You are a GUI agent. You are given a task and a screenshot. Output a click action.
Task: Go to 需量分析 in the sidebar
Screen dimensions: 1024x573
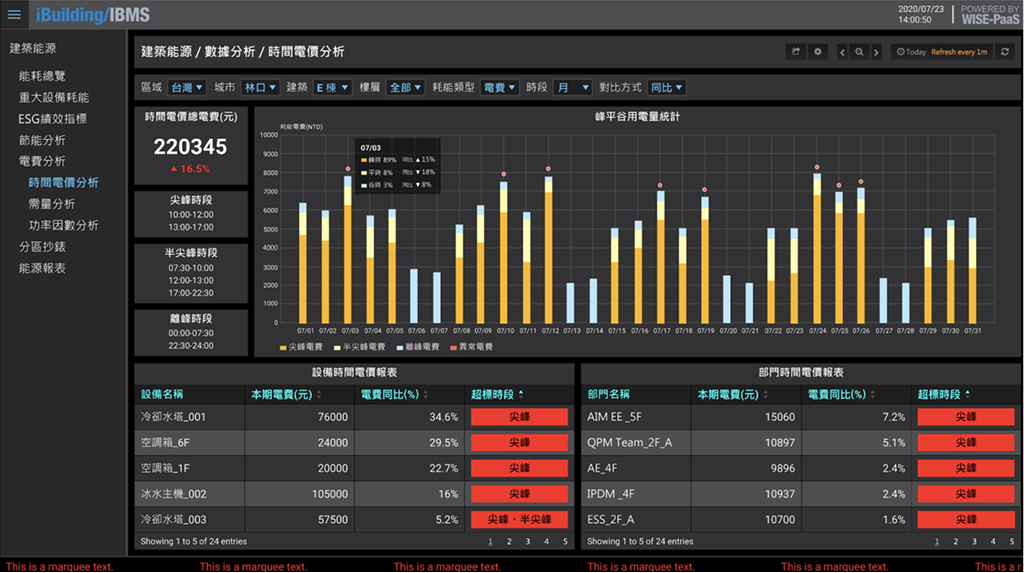(x=52, y=204)
